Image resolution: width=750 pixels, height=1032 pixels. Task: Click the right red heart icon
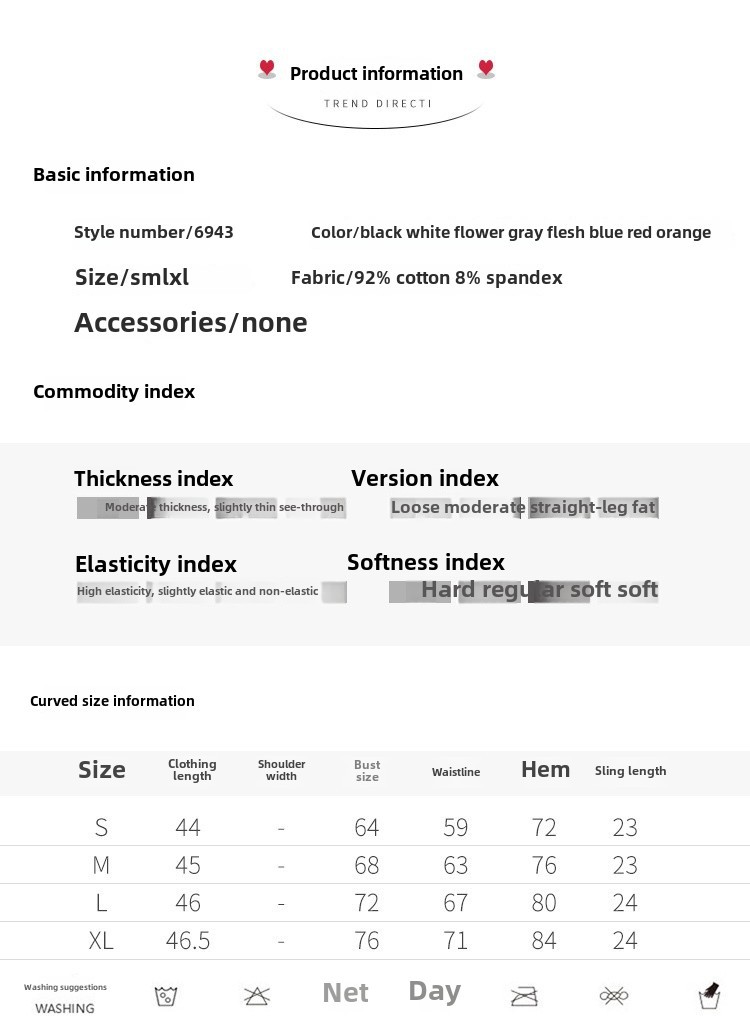click(486, 68)
